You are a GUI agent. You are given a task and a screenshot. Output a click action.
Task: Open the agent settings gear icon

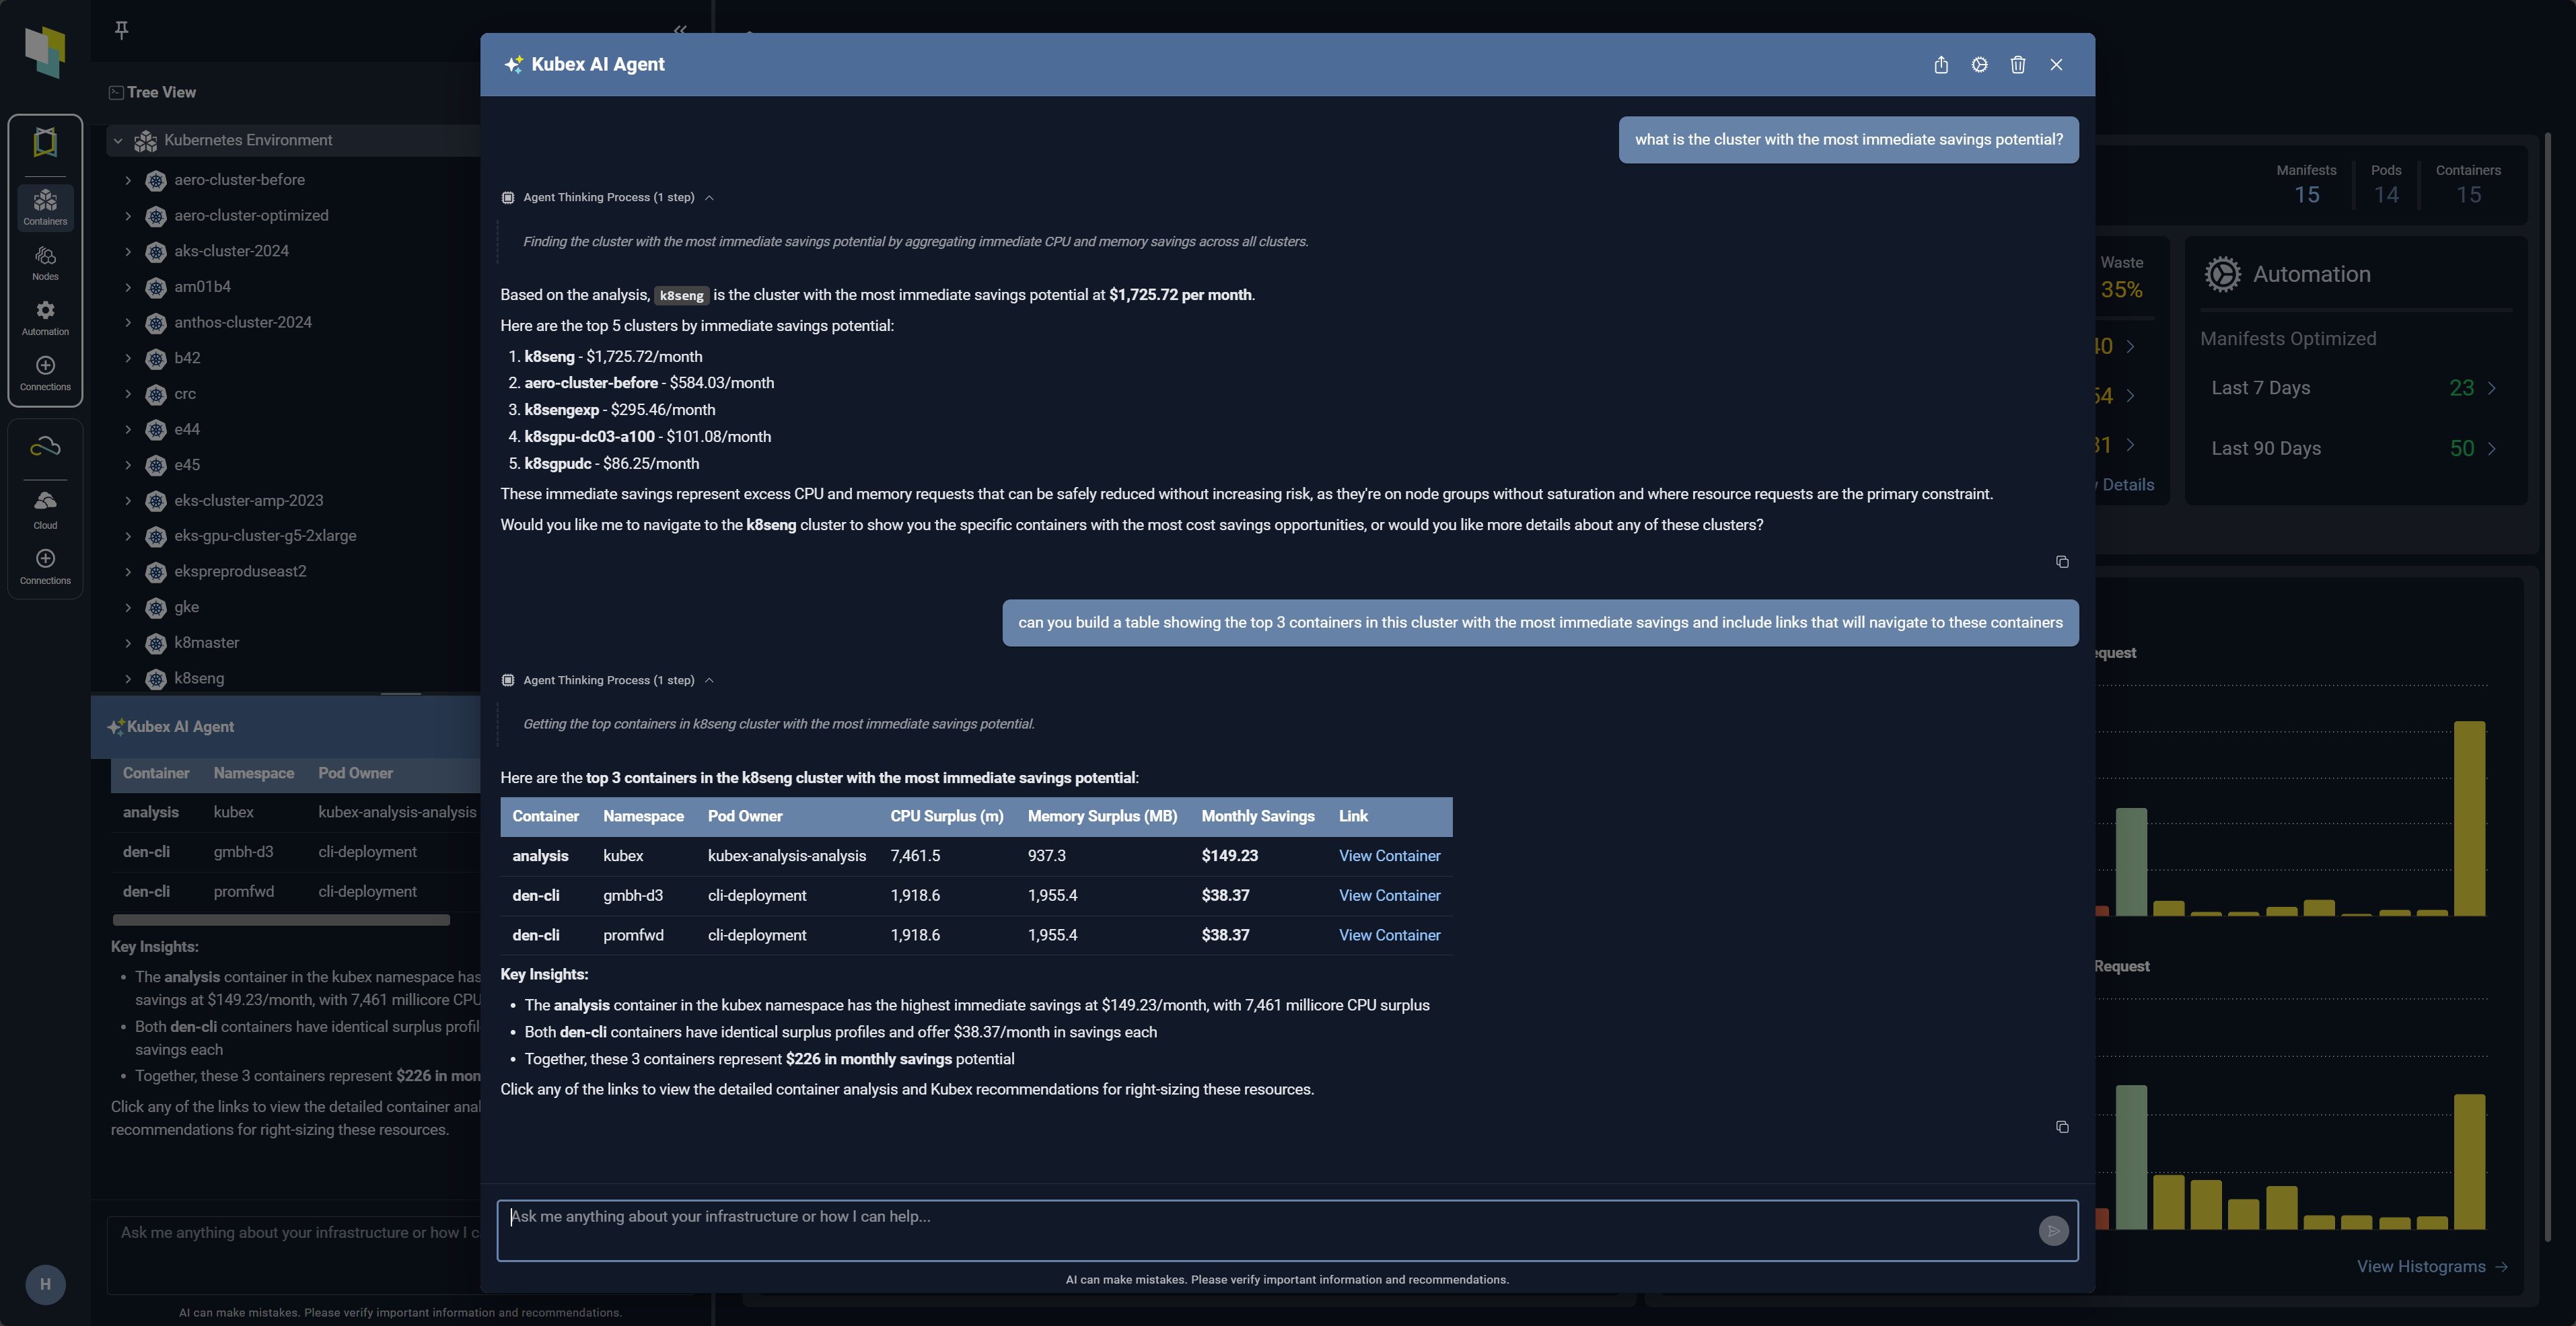coord(1979,65)
